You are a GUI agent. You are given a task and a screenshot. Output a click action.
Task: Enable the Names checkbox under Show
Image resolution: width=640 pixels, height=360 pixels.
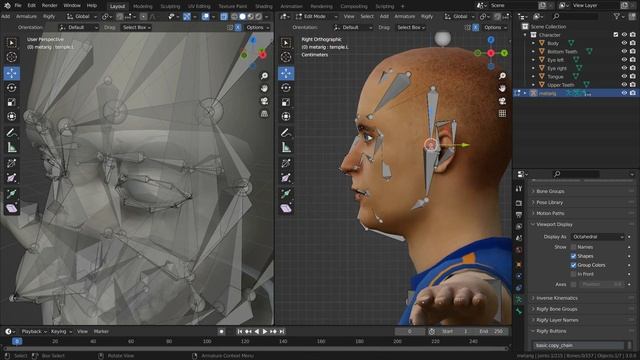[x=573, y=247]
